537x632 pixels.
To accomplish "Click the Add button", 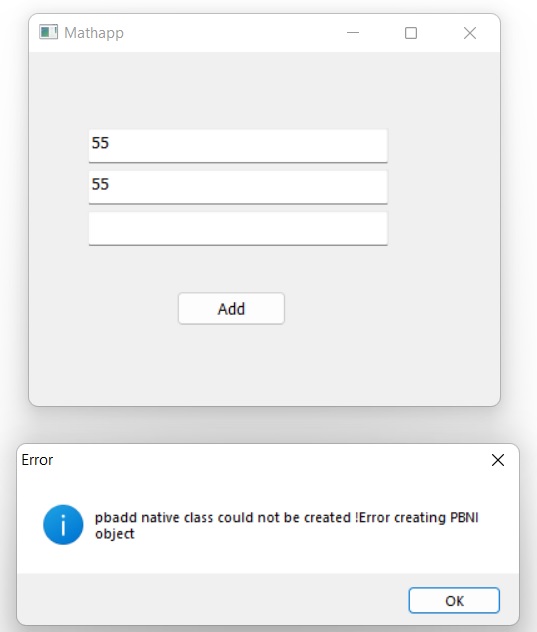I will (231, 308).
